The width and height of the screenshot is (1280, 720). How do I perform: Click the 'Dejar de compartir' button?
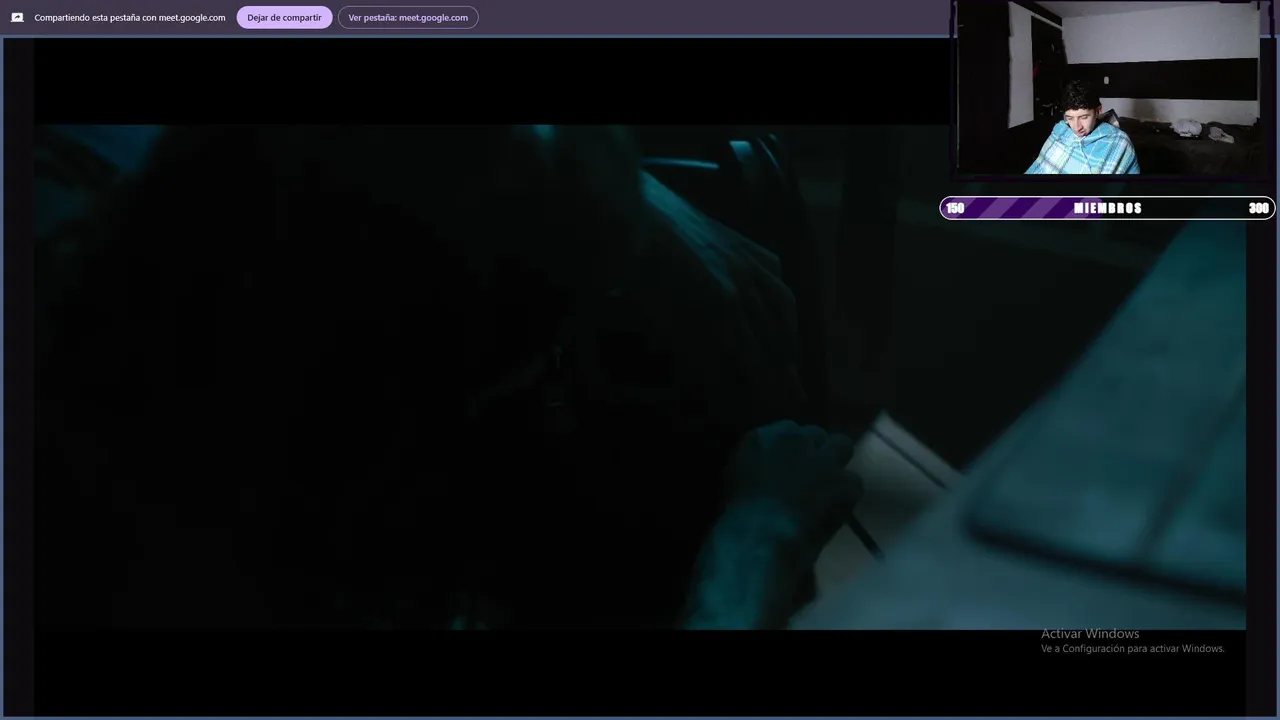284,17
